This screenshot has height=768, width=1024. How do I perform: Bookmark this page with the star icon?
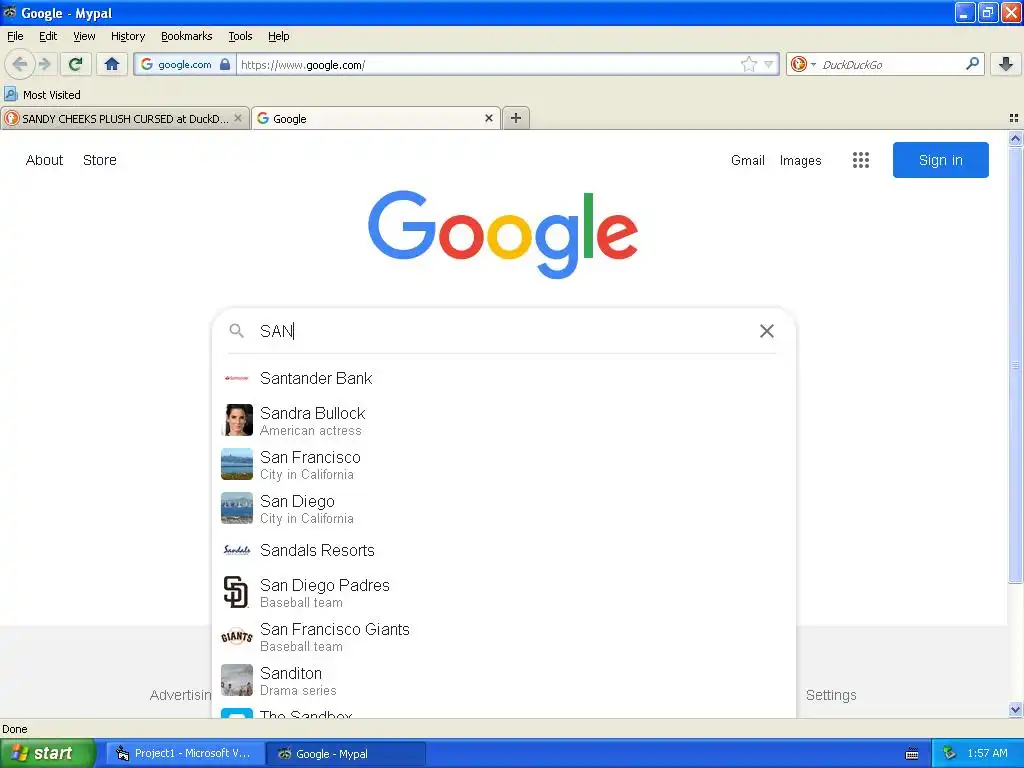[748, 64]
